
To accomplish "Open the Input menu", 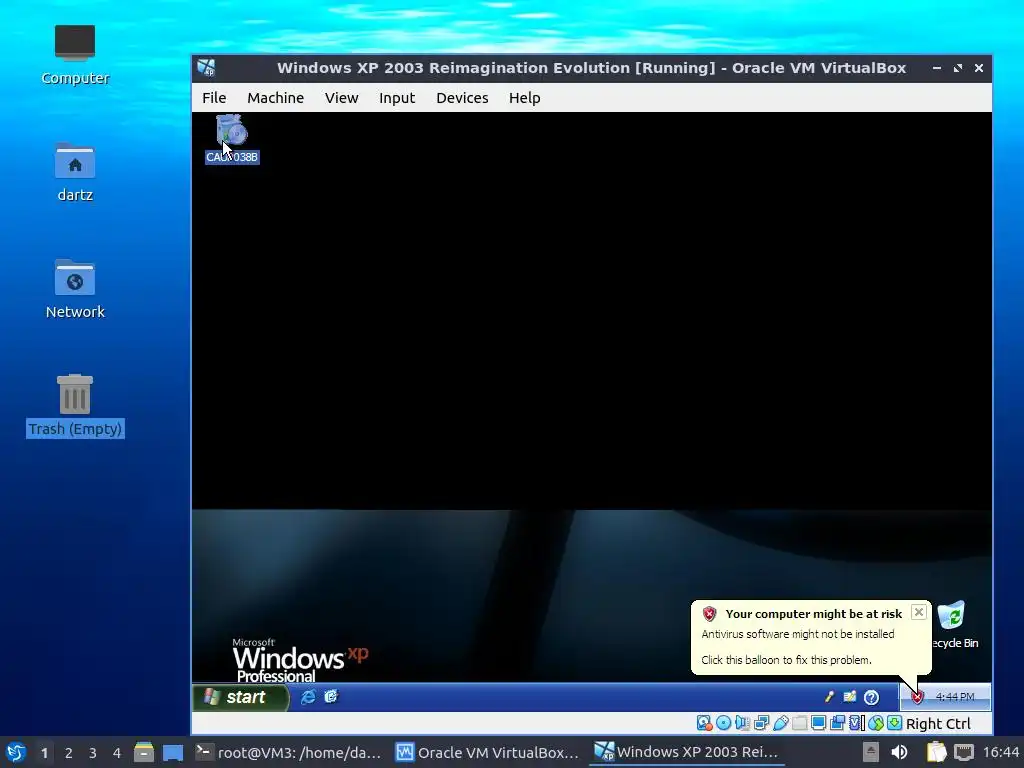I will [x=396, y=98].
